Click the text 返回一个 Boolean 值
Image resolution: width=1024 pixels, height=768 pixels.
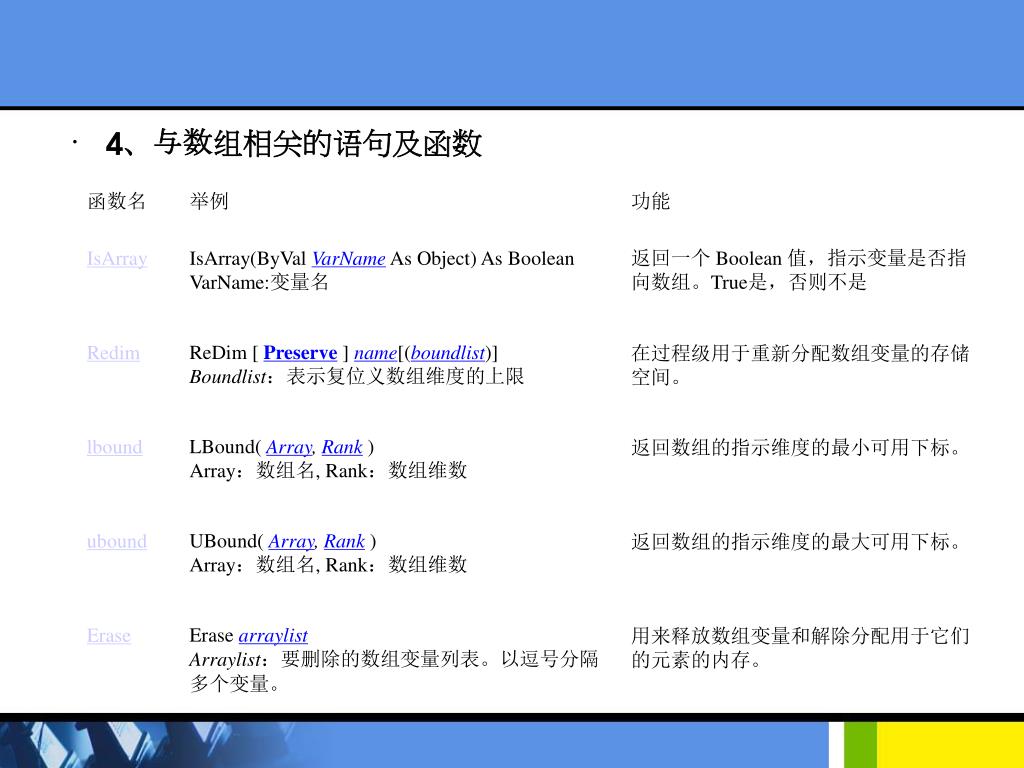point(718,259)
